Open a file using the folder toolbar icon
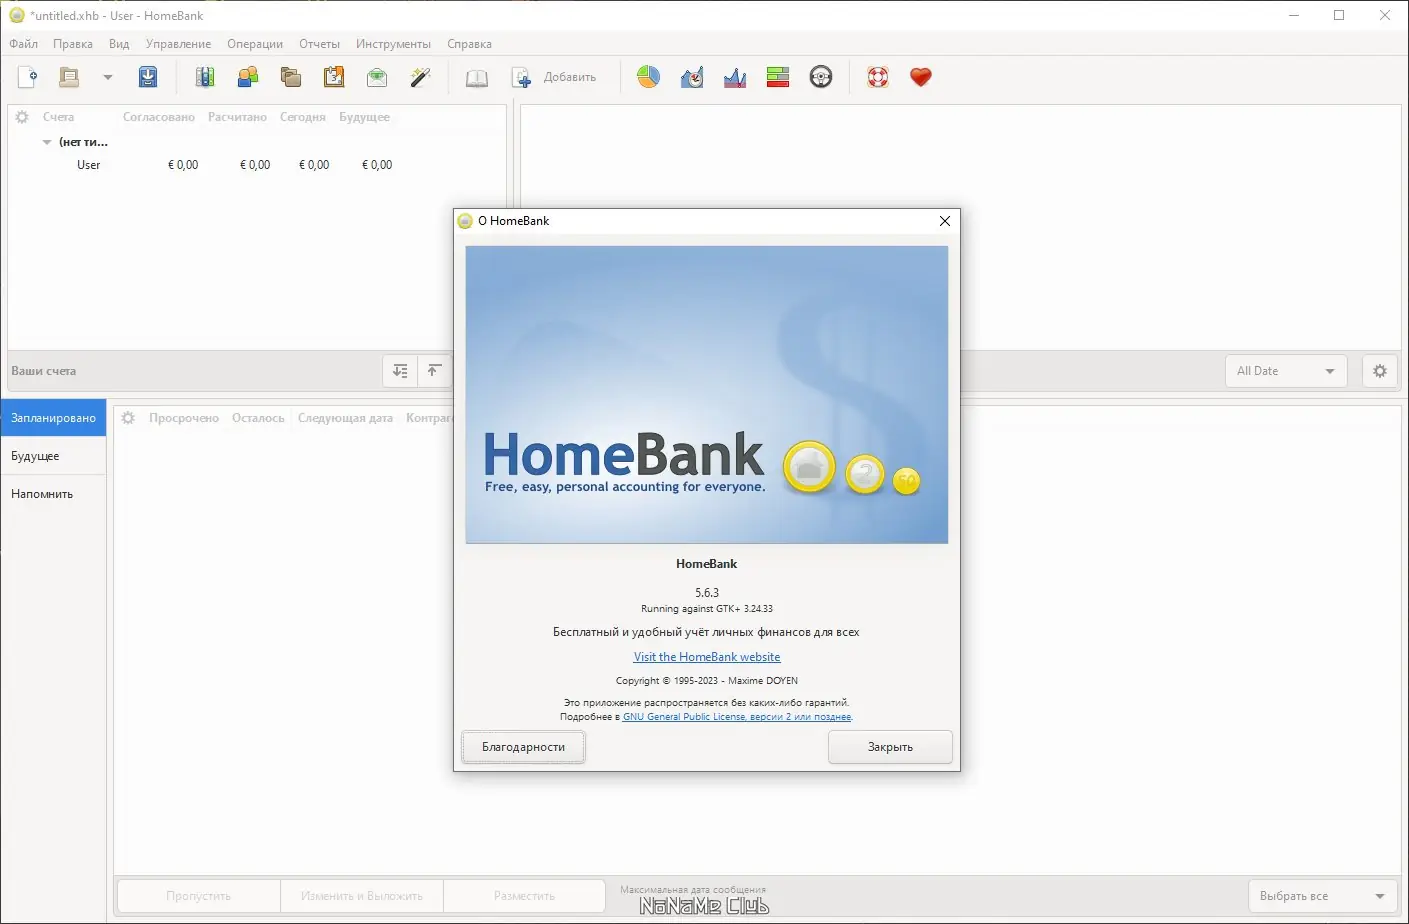1409x924 pixels. pyautogui.click(x=69, y=77)
